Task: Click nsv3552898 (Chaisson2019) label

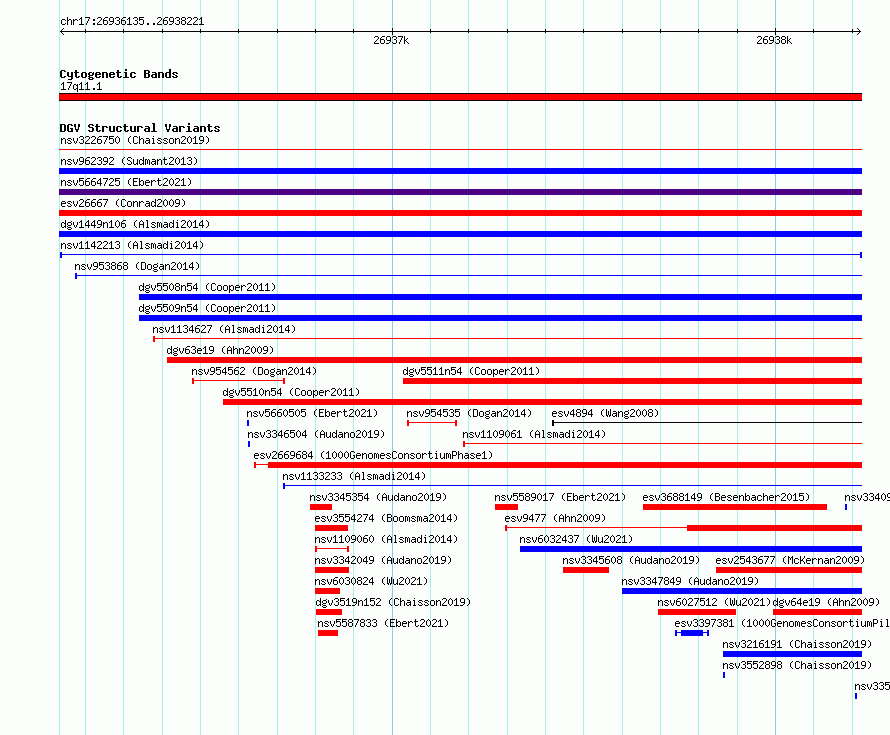Action: (797, 665)
